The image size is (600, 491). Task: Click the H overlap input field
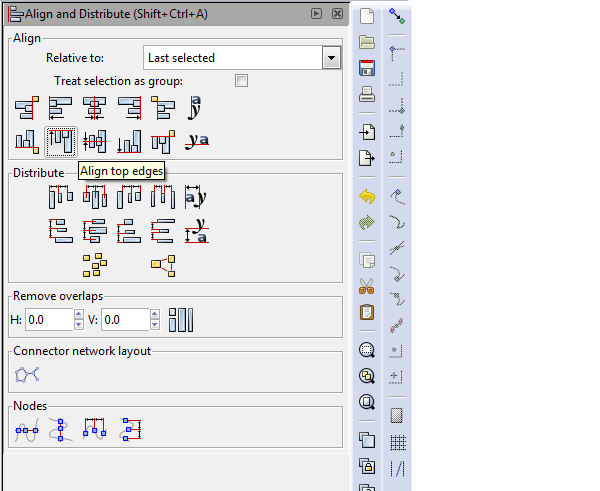[48, 320]
